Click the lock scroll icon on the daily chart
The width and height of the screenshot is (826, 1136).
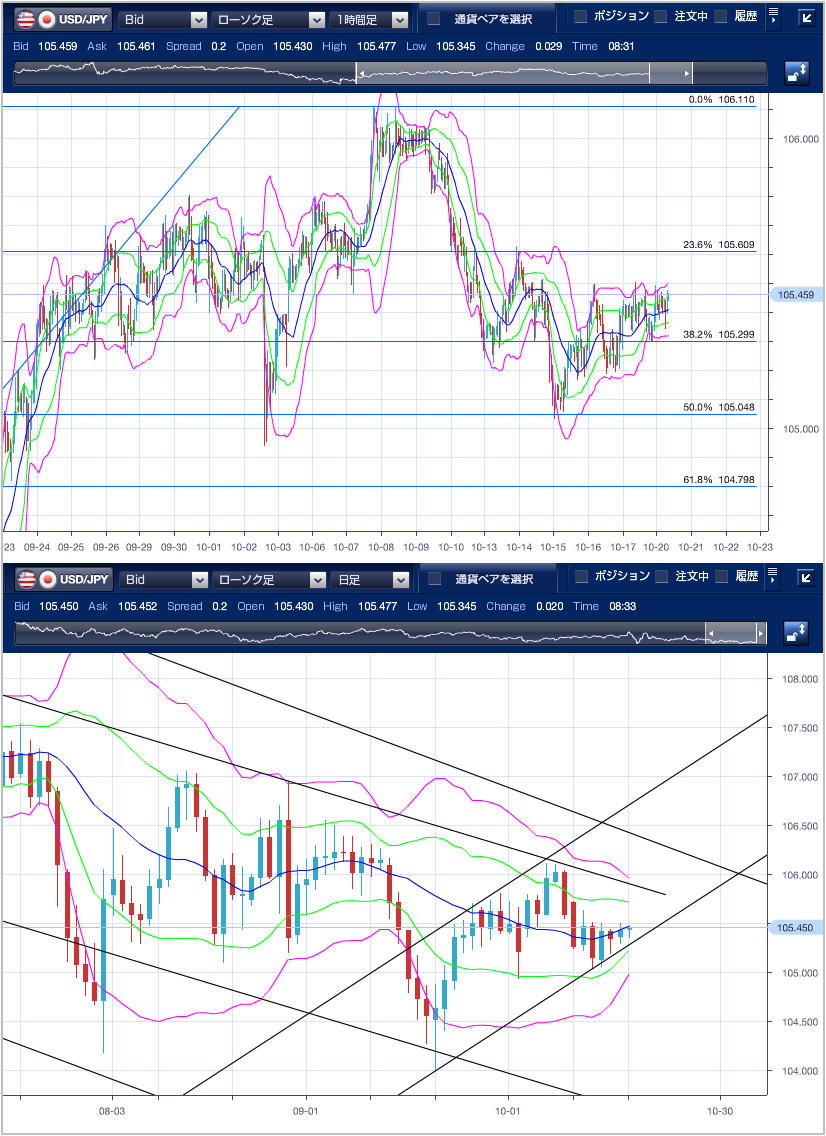click(x=797, y=632)
